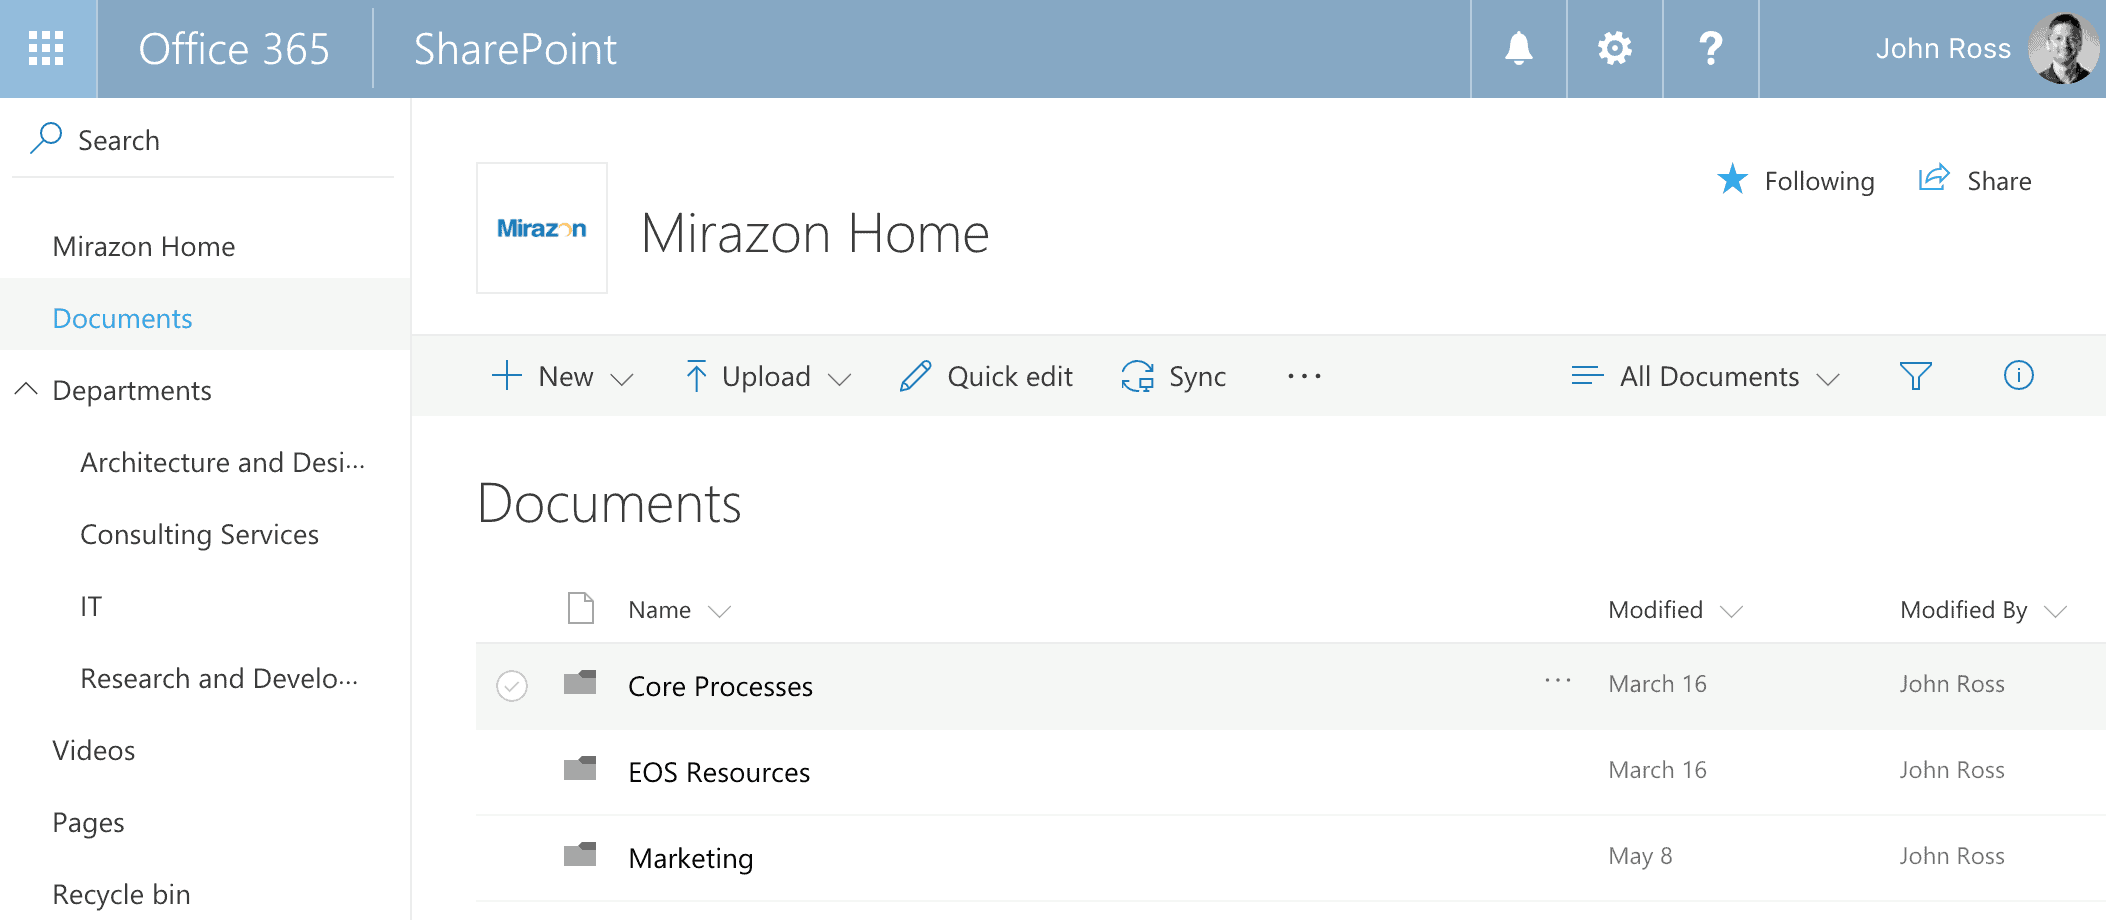Open the information details pane
Viewport: 2106px width, 920px height.
point(2018,375)
